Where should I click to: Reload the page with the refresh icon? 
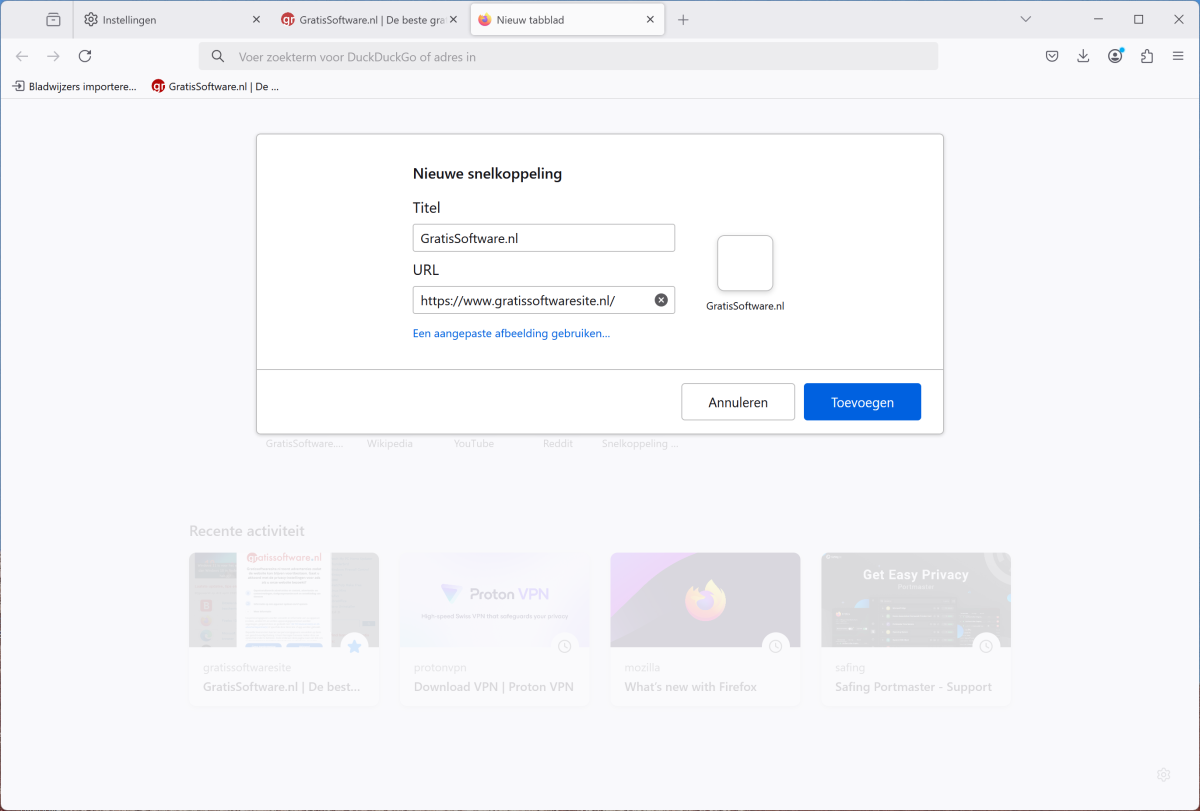tap(85, 57)
